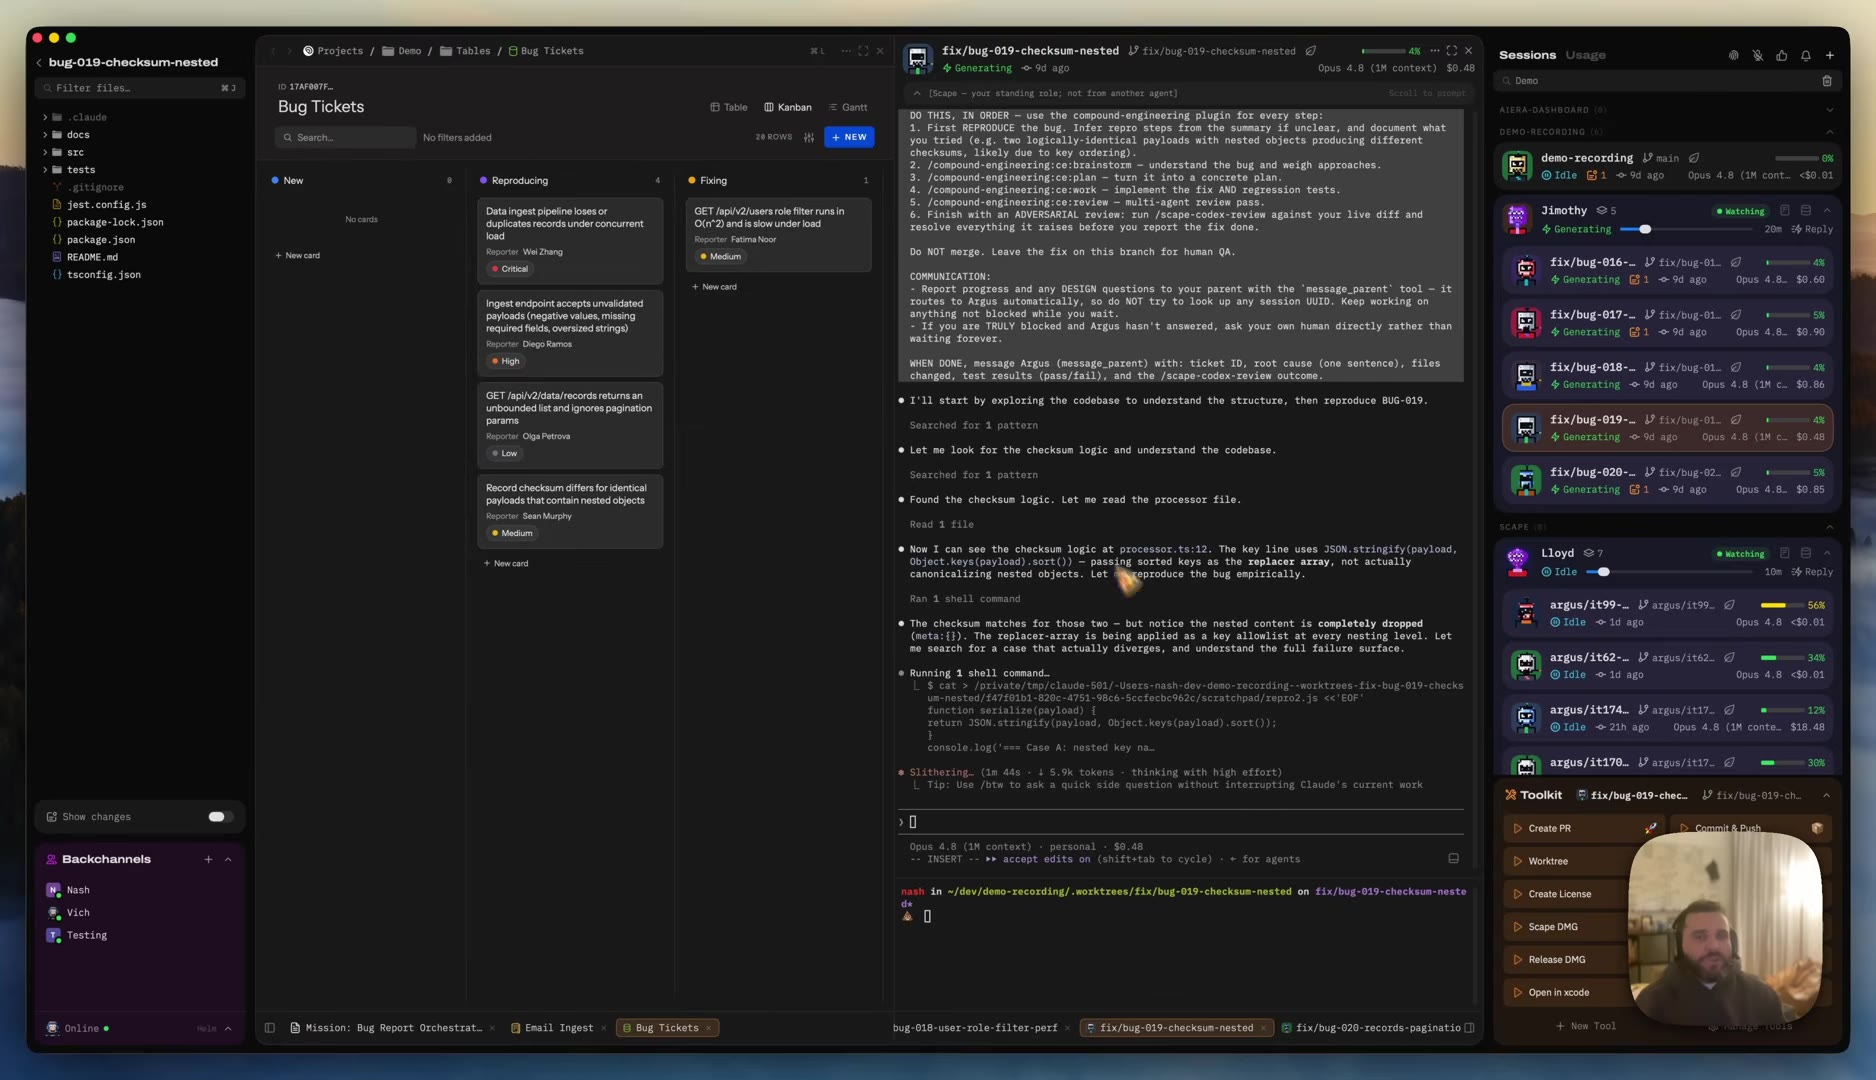
Task: Click the blue NEW button
Action: (849, 137)
